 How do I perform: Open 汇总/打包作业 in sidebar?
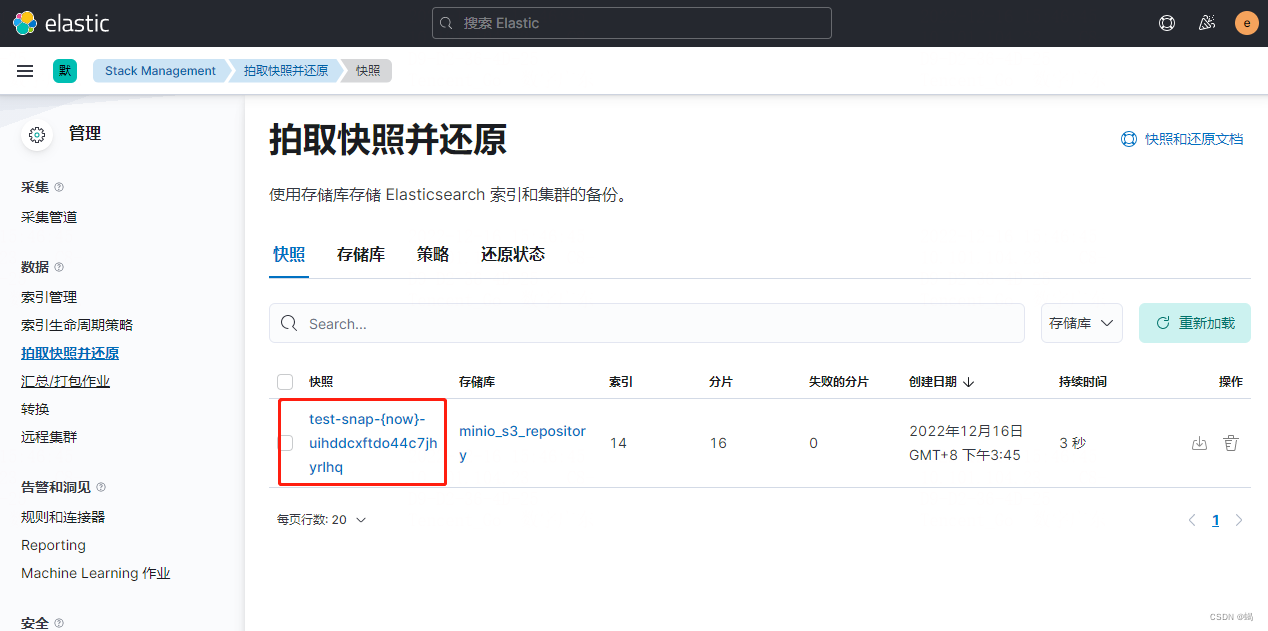tap(65, 381)
